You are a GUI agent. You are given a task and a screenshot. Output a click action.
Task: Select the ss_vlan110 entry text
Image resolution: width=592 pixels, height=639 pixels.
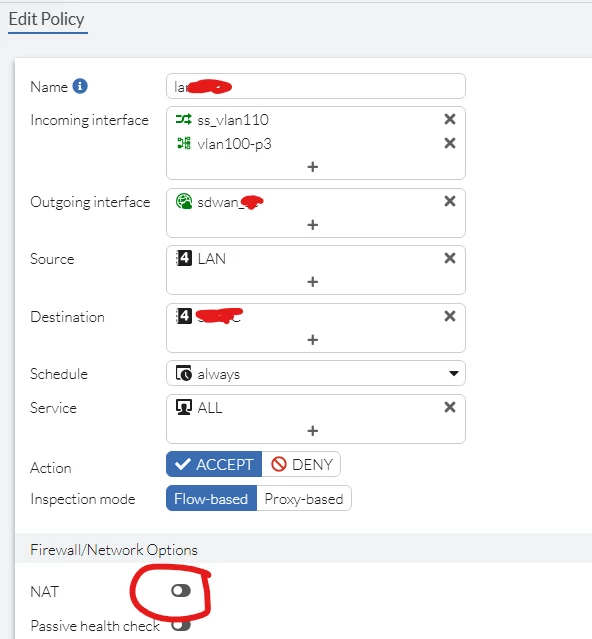[233, 120]
